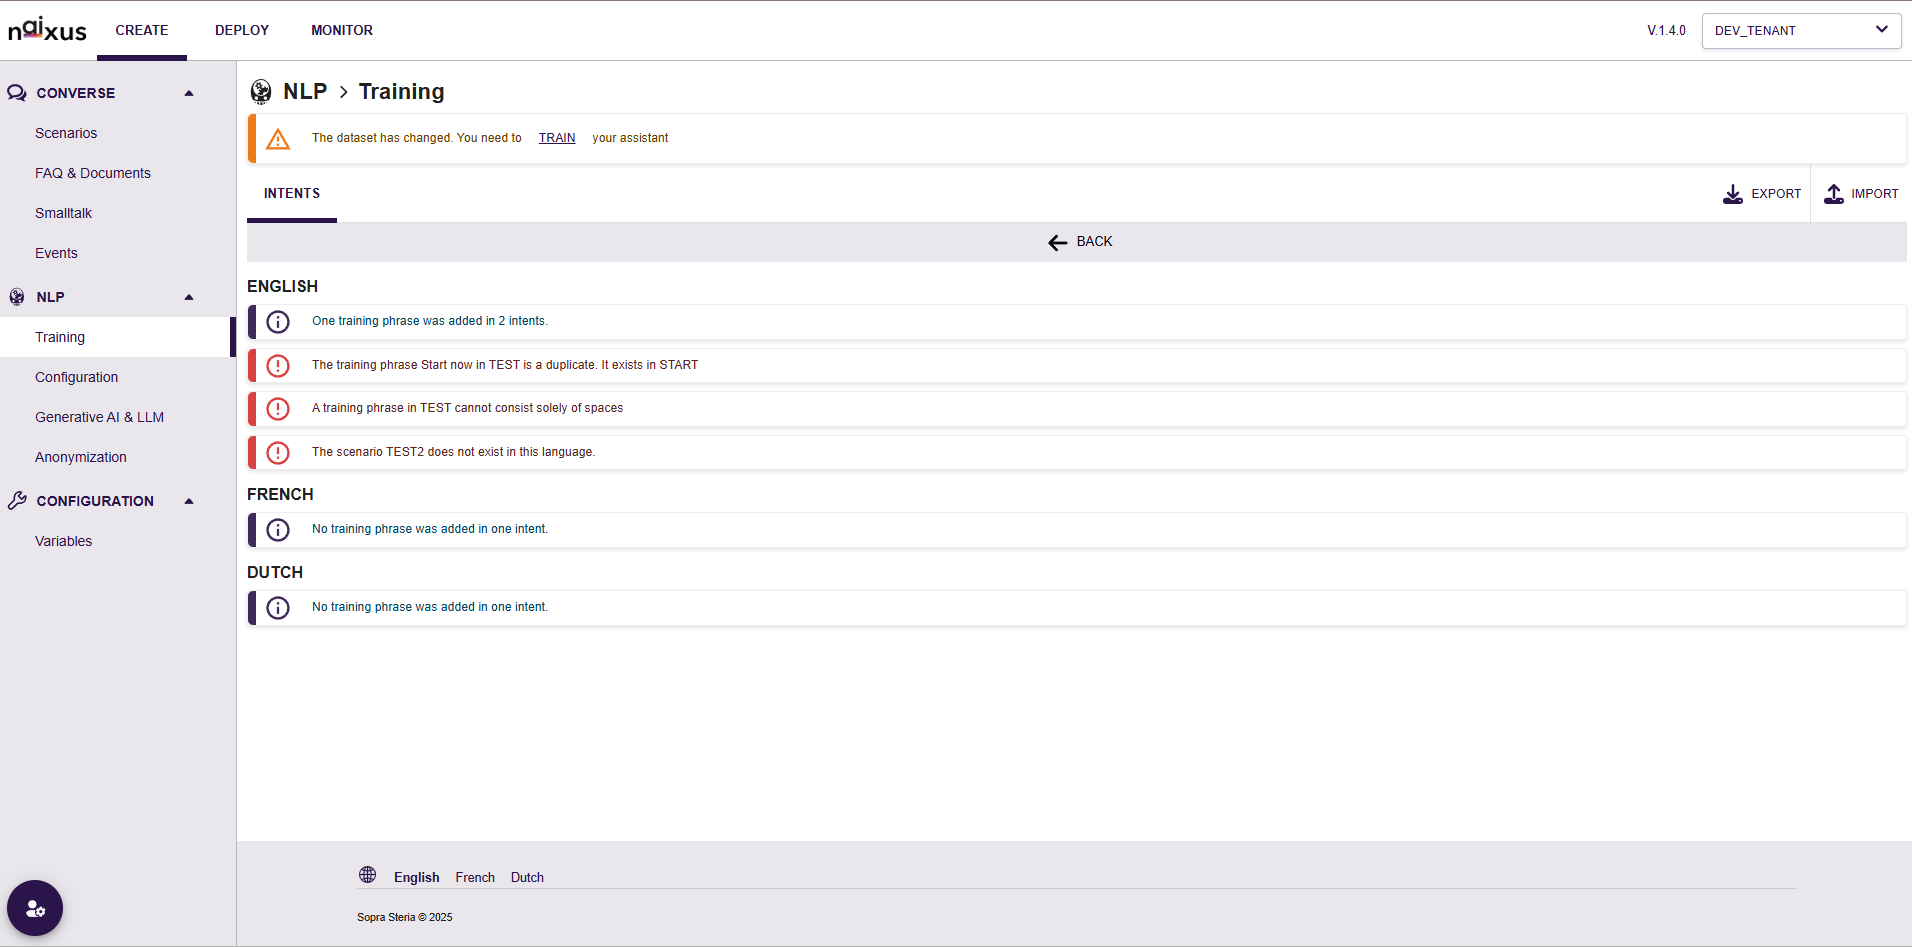The height and width of the screenshot is (947, 1912).
Task: Click the globe language icon in footer
Action: pos(368,875)
